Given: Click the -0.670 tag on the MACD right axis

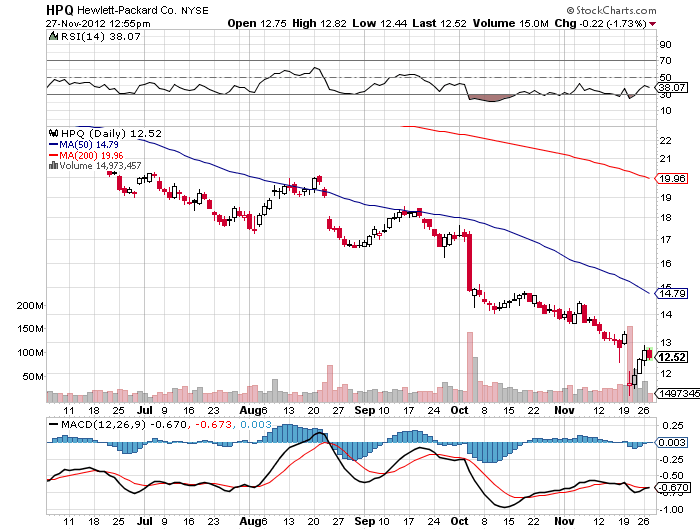Looking at the screenshot, I should click(671, 488).
